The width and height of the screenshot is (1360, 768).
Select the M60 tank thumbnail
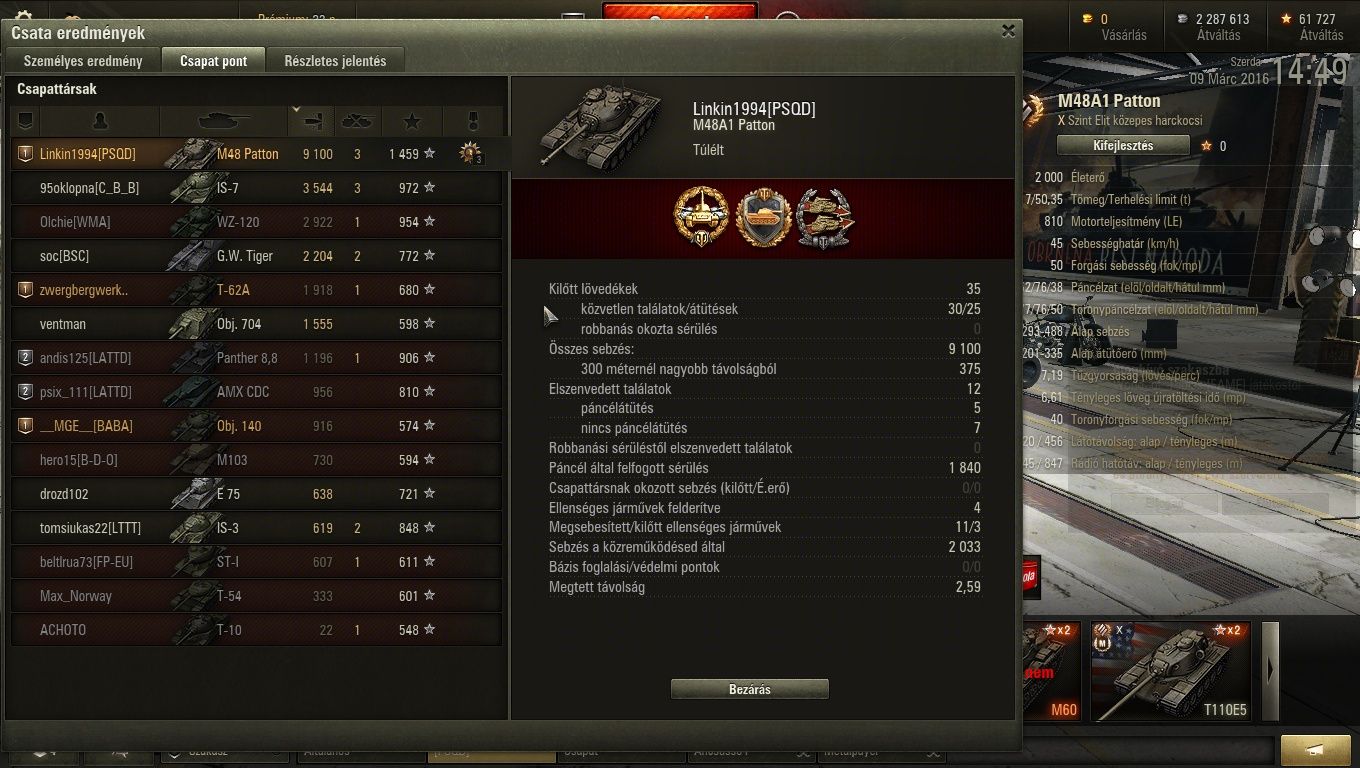click(1052, 670)
